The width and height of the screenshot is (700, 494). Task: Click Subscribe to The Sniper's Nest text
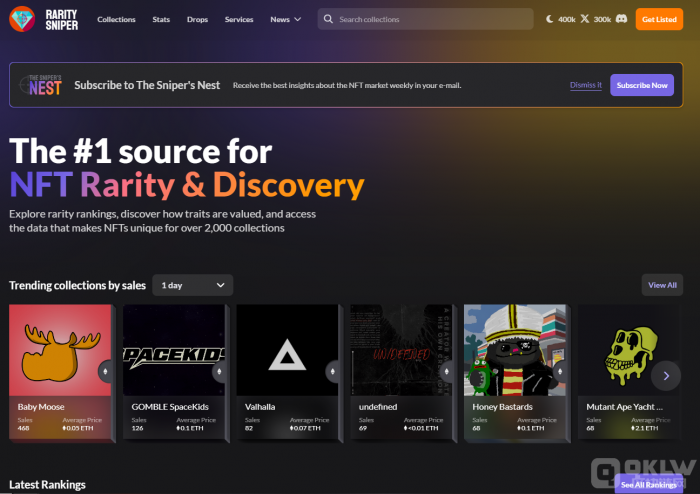tap(147, 85)
